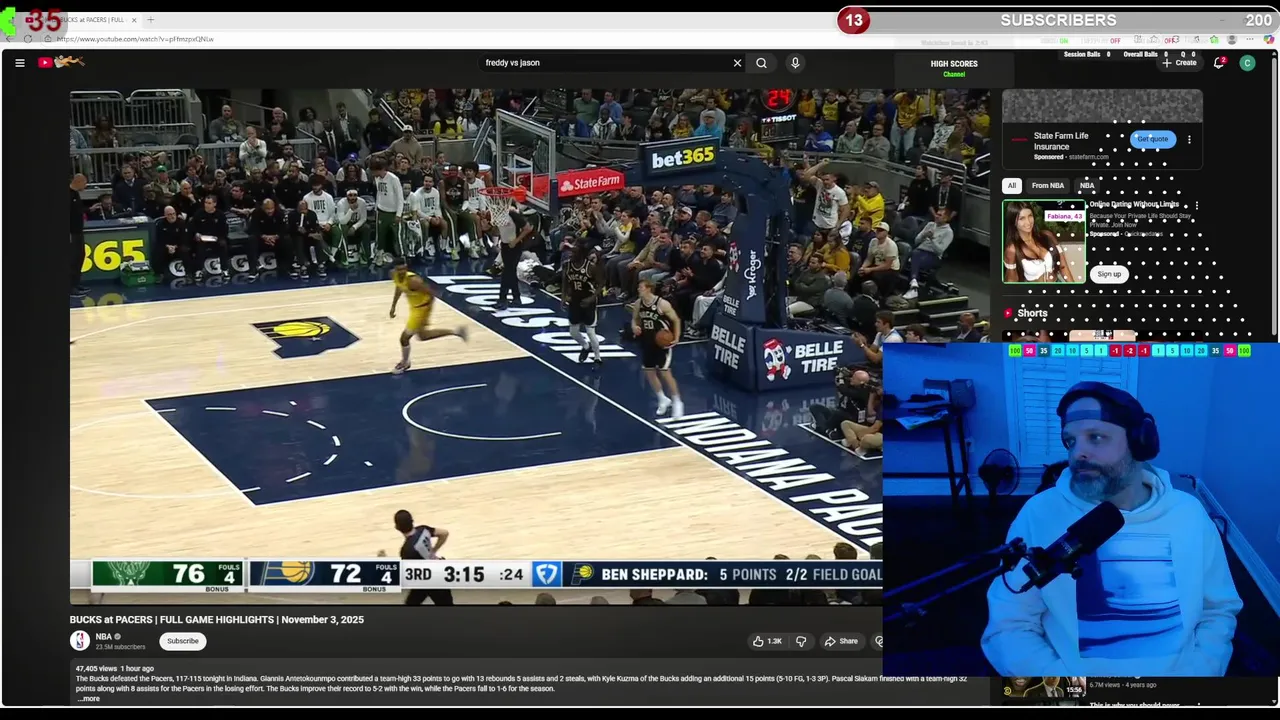The image size is (1280, 720).
Task: Click the YouTube logo home icon
Action: pyautogui.click(x=62, y=62)
